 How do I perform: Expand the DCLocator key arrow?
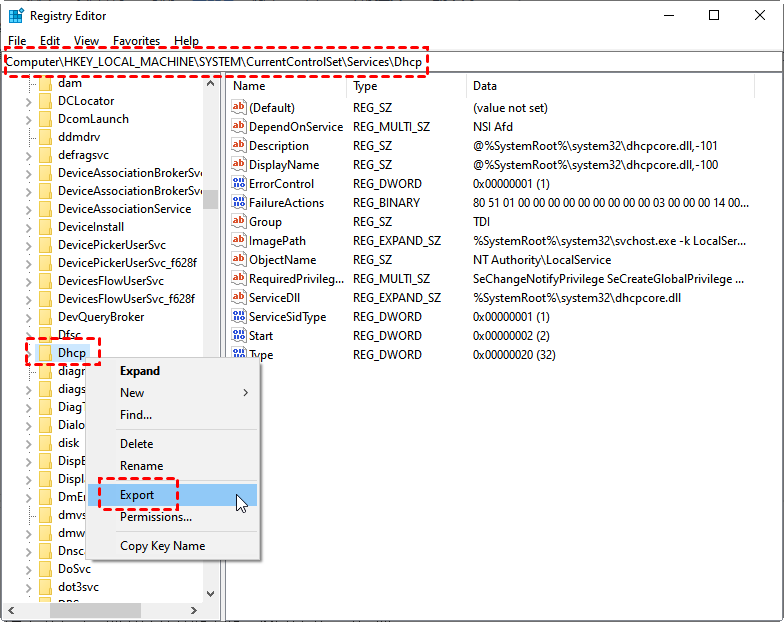point(28,101)
